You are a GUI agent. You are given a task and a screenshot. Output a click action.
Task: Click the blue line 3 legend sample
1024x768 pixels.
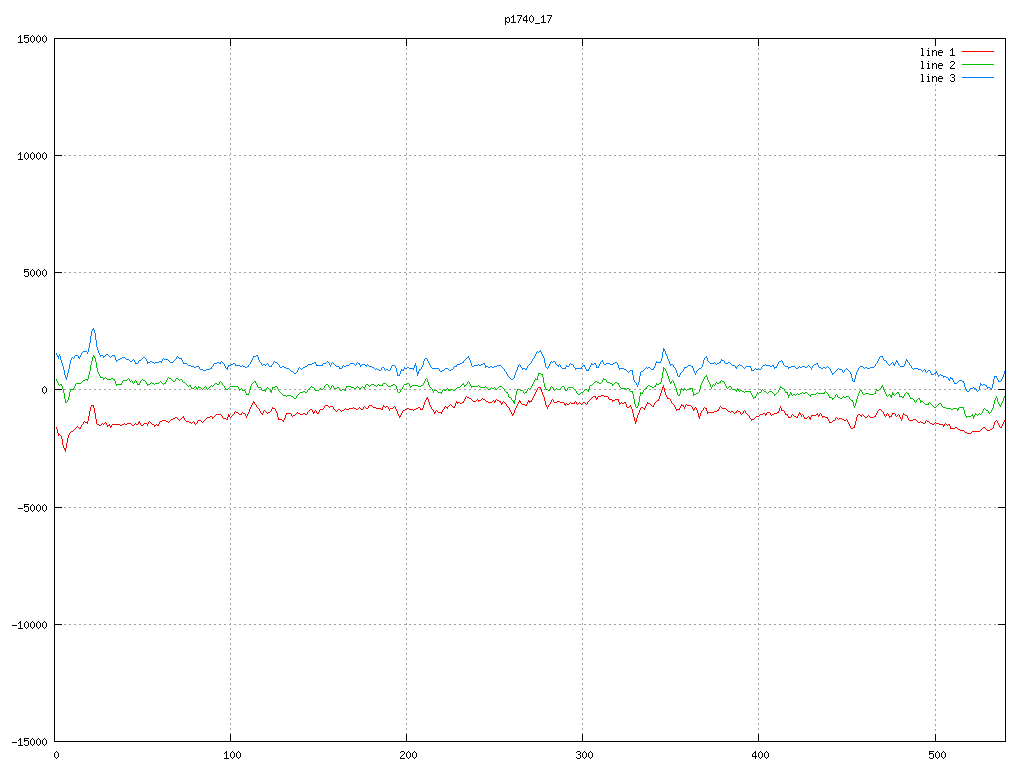(x=978, y=78)
